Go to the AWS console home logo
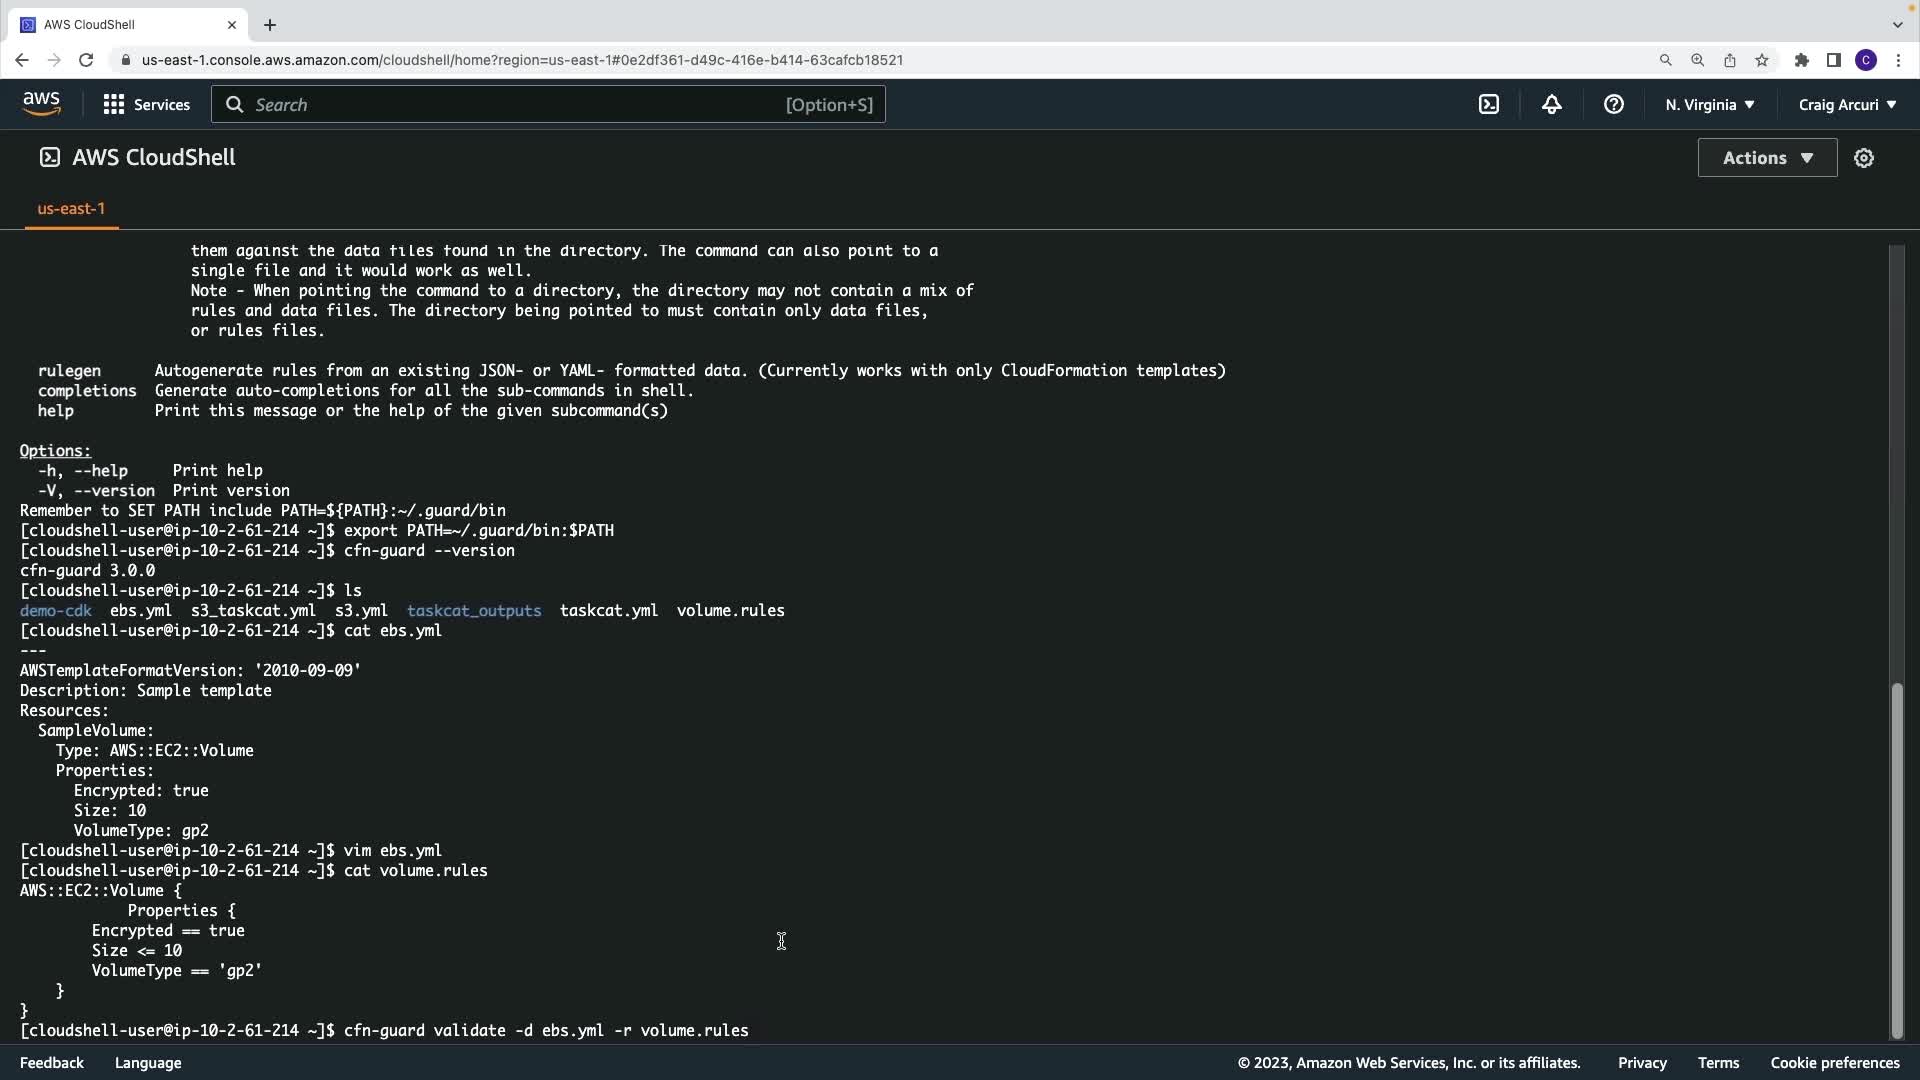The height and width of the screenshot is (1080, 1920). pos(41,104)
